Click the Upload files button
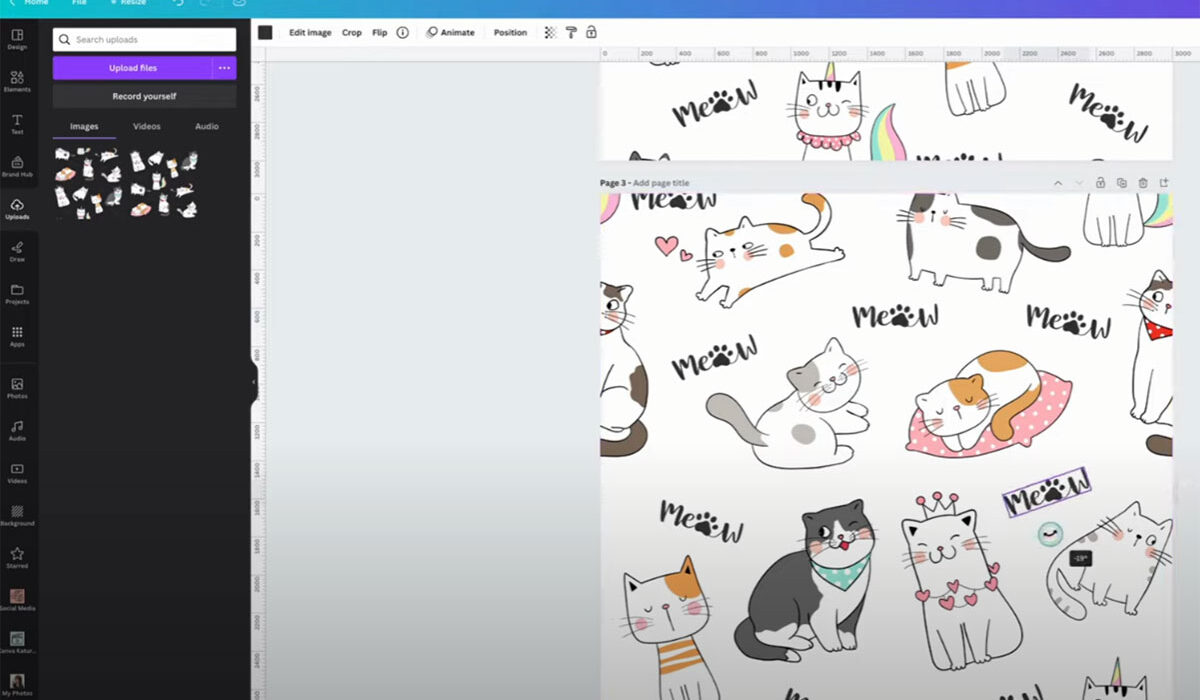Image resolution: width=1200 pixels, height=700 pixels. pos(133,68)
